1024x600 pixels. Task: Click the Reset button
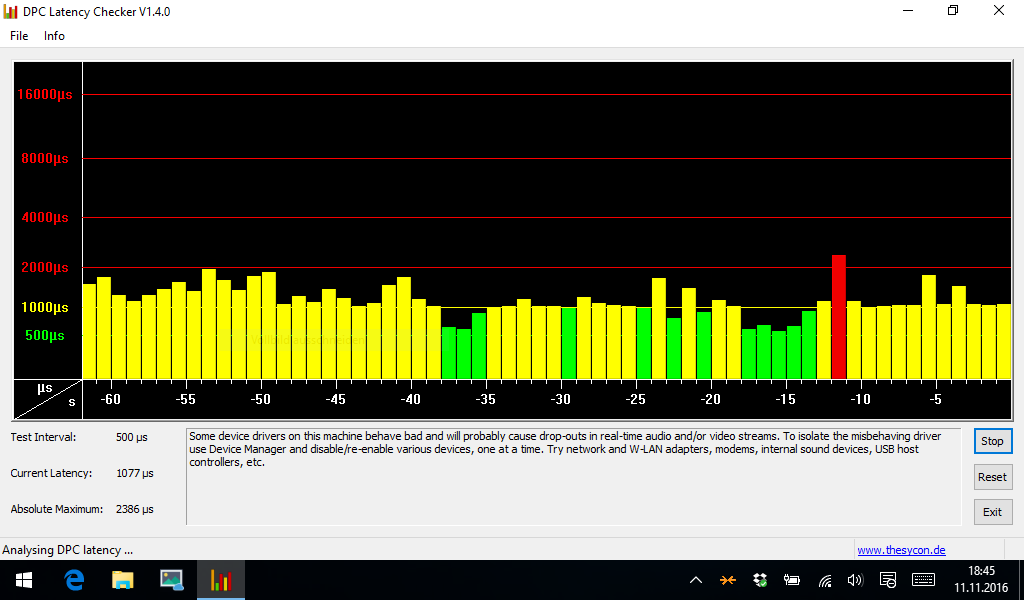tap(993, 477)
